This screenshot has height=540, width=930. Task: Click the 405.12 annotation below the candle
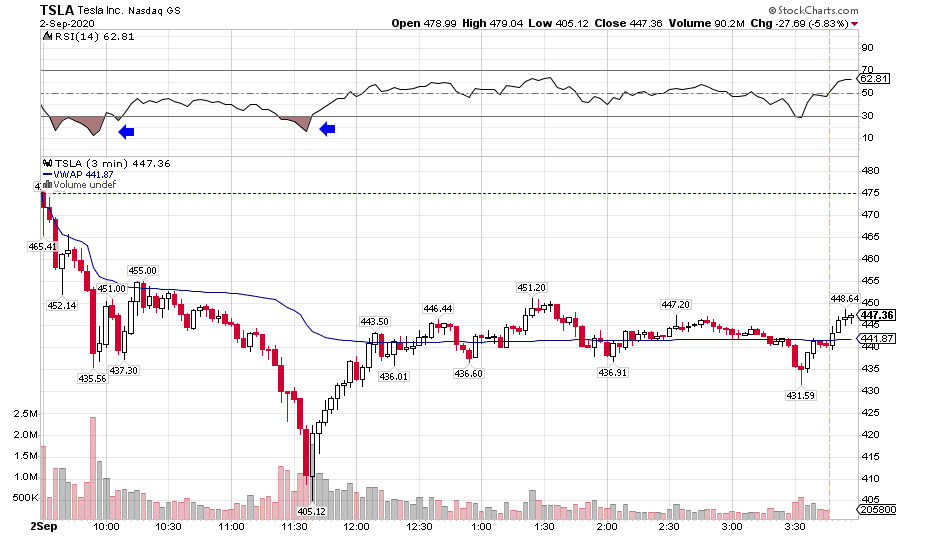click(312, 512)
